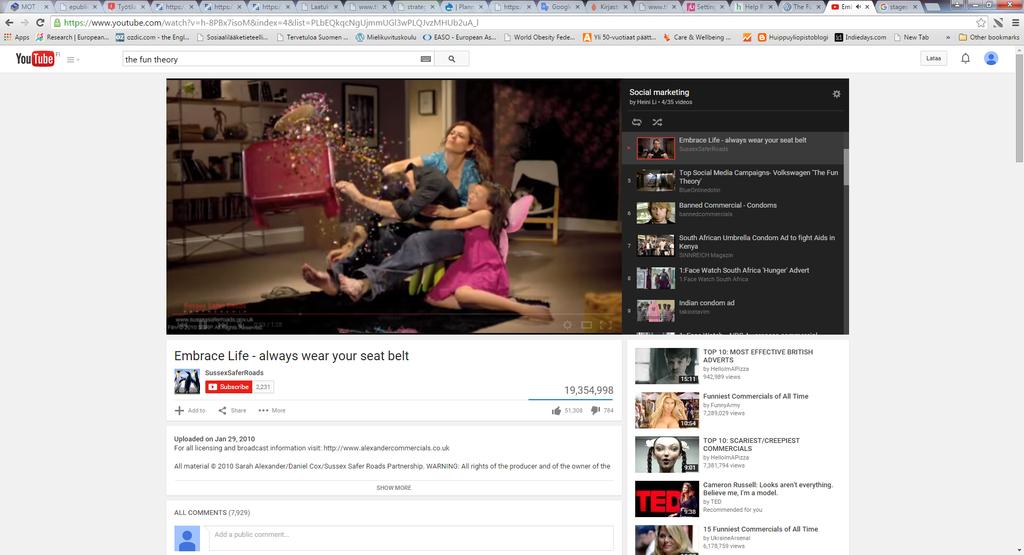Click the scariest commercials doll thumbnail
This screenshot has height=555, width=1024.
point(667,454)
